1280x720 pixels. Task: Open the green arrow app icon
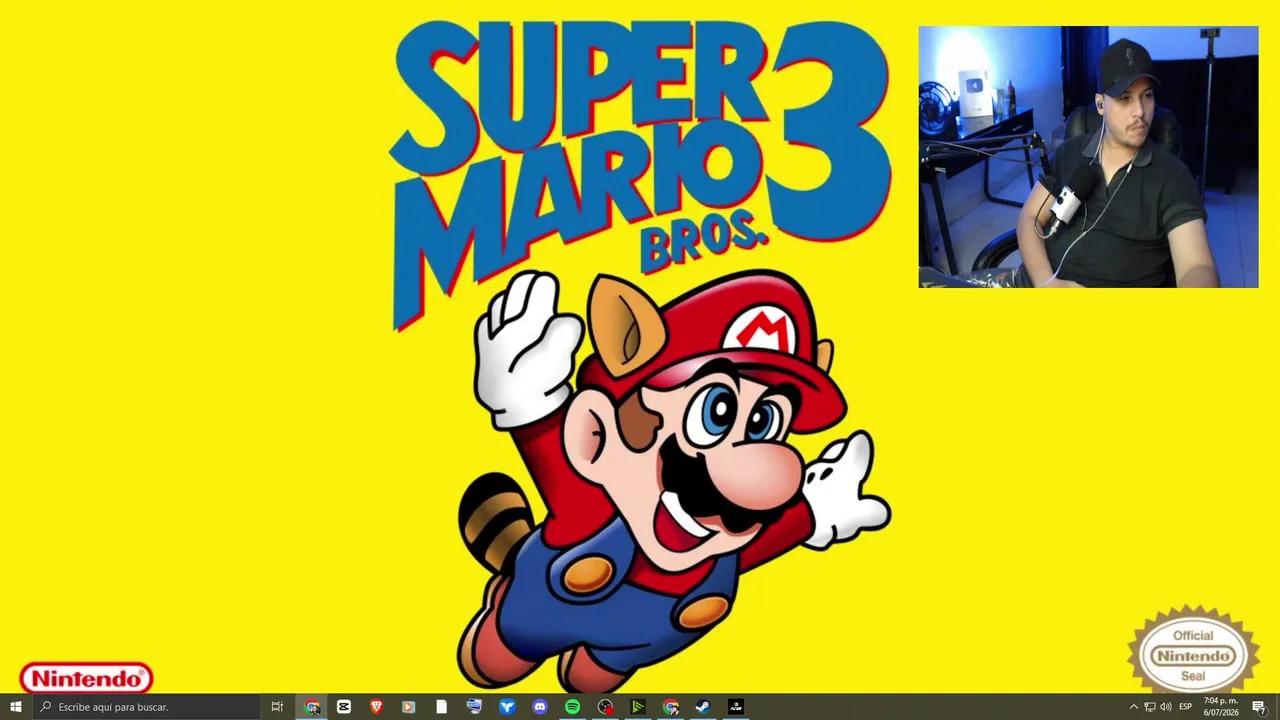click(x=637, y=707)
